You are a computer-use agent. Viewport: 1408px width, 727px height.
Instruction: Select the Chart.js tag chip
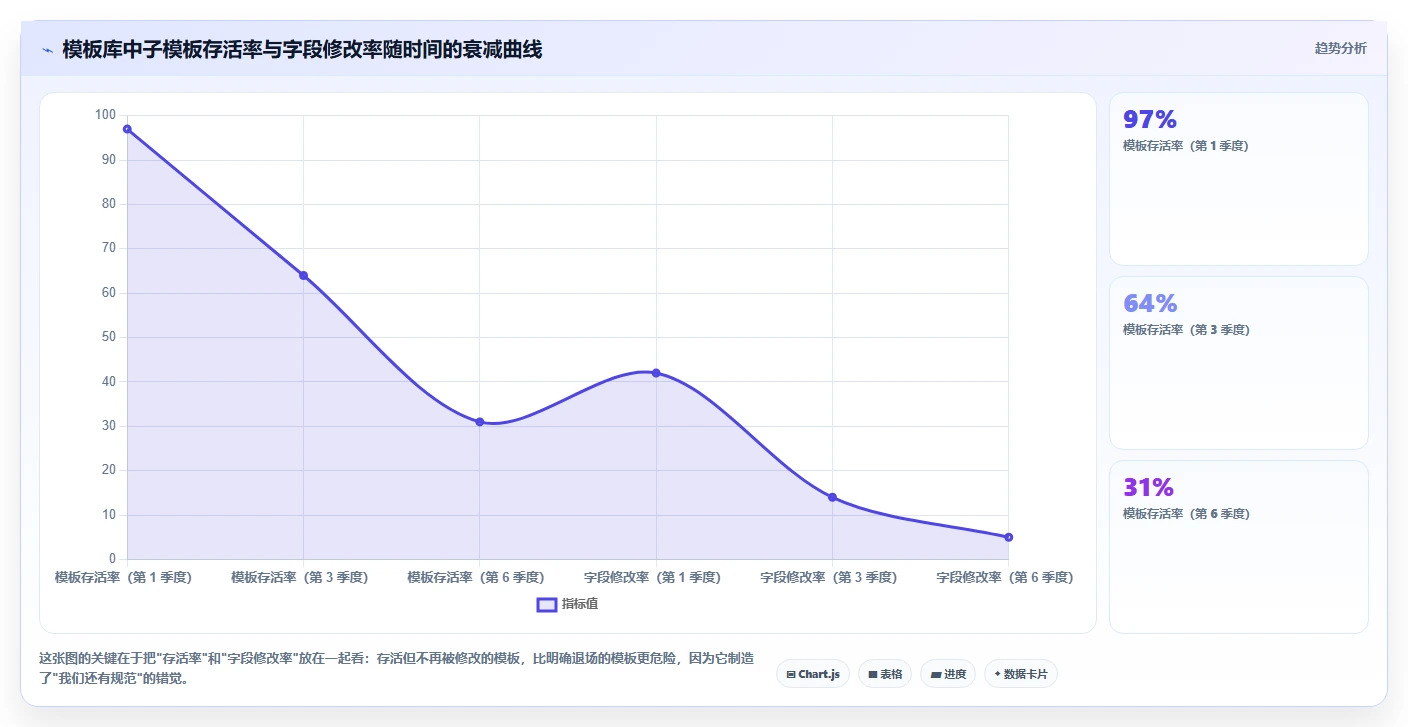[x=813, y=674]
